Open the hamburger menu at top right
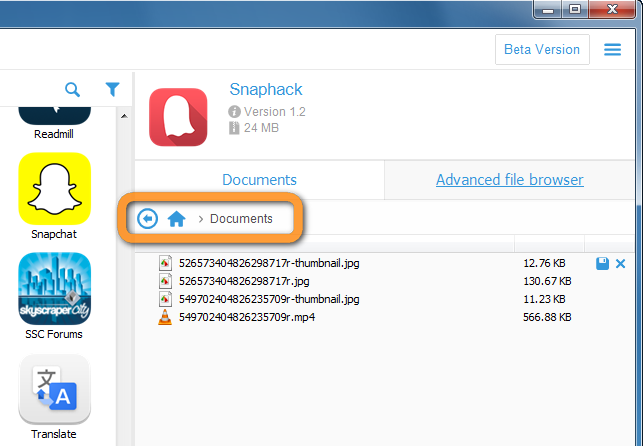643x446 pixels. pos(612,50)
